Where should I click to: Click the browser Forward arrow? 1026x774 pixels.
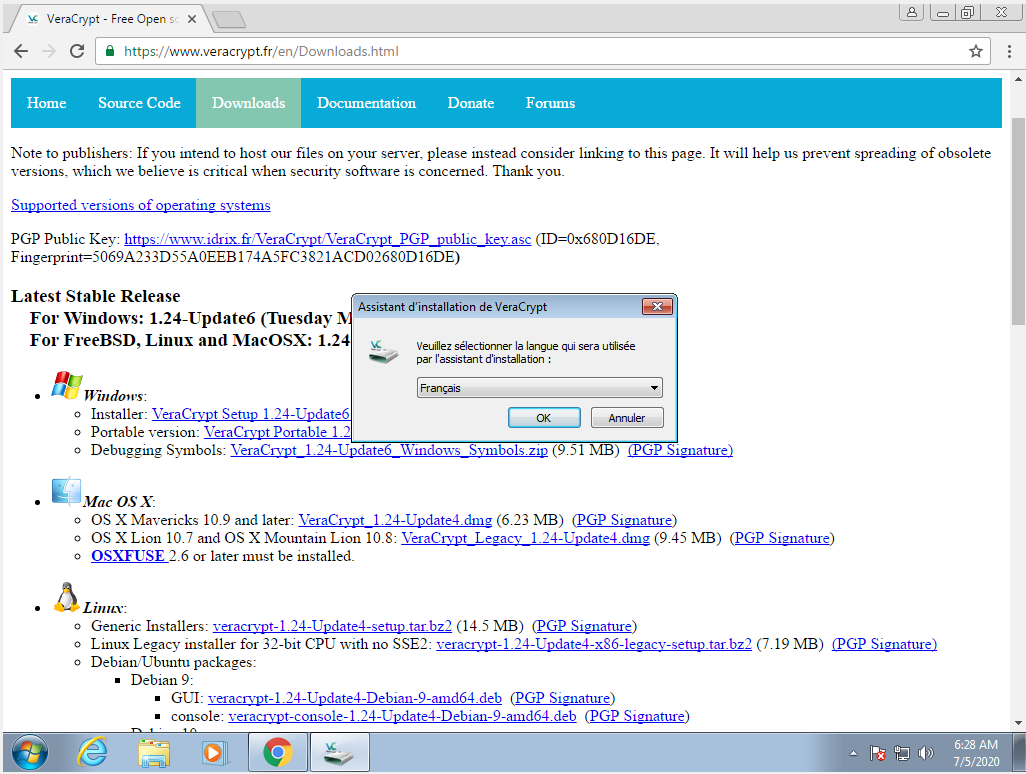(x=49, y=51)
